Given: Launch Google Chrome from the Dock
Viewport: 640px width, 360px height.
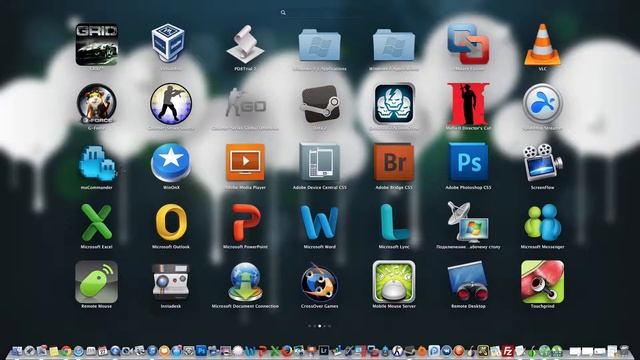Looking at the screenshot, I should pyautogui.click(x=66, y=351).
